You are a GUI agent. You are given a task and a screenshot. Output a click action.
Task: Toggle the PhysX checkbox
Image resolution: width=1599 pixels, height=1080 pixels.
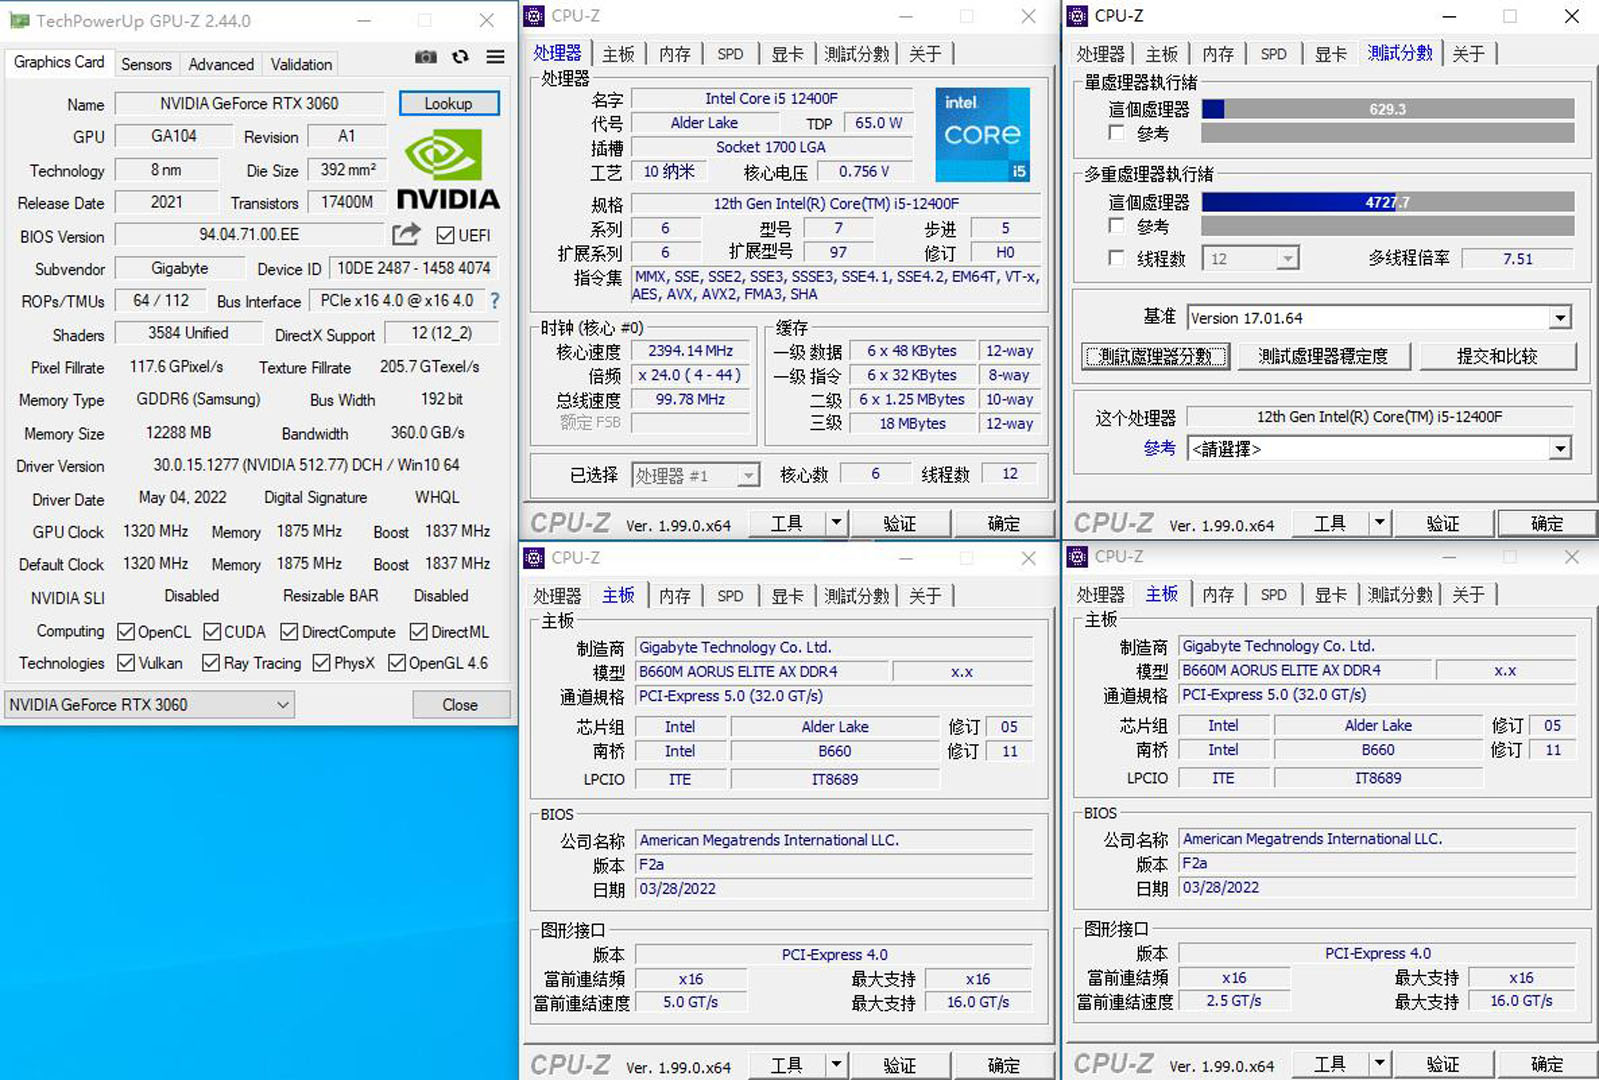click(x=321, y=663)
